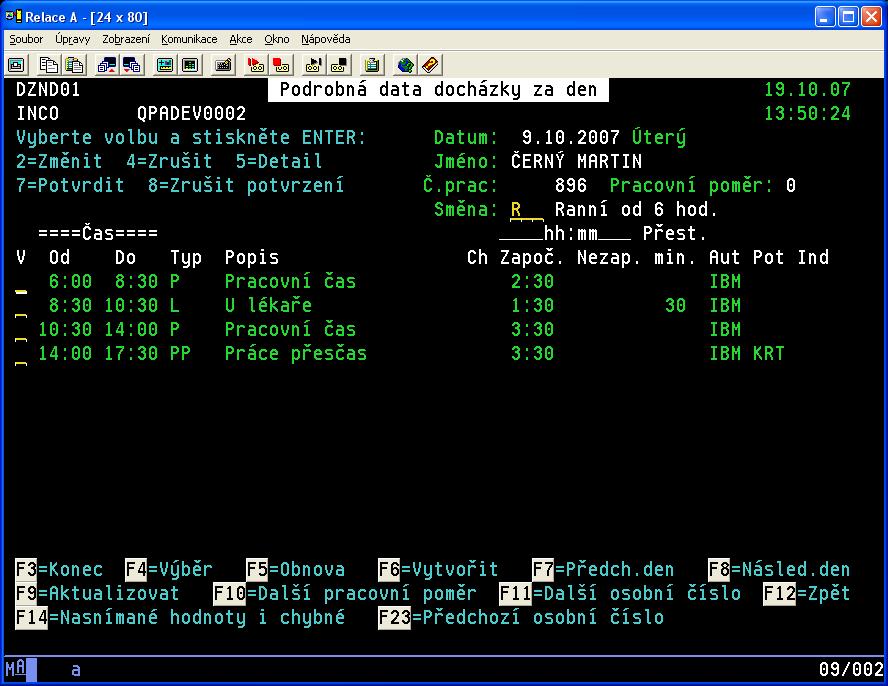Open the Komunikace menu
The width and height of the screenshot is (888, 686).
tap(189, 39)
